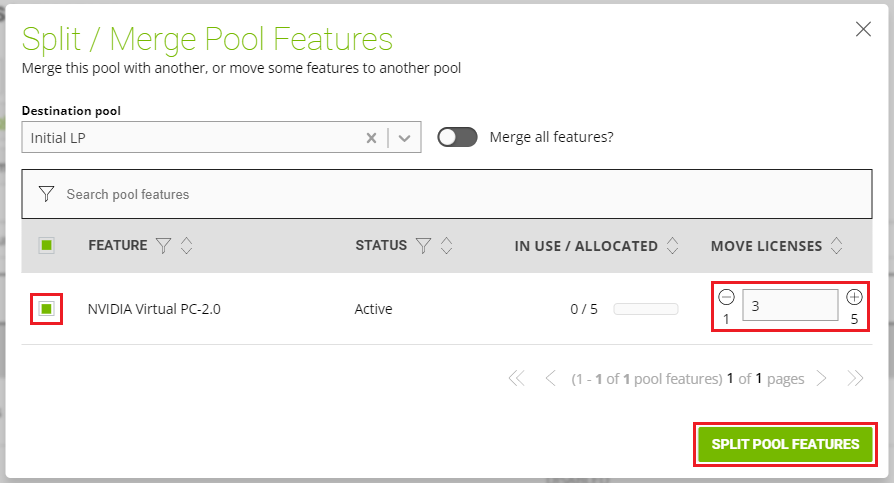Click the Feature column sort arrows
This screenshot has width=894, height=483.
[186, 245]
